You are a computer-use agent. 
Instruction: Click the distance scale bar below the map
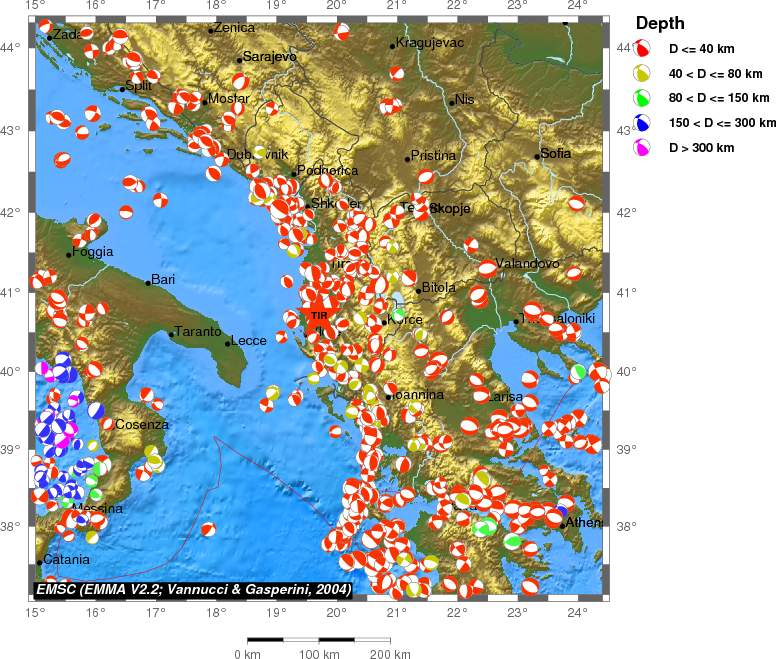pos(319,638)
